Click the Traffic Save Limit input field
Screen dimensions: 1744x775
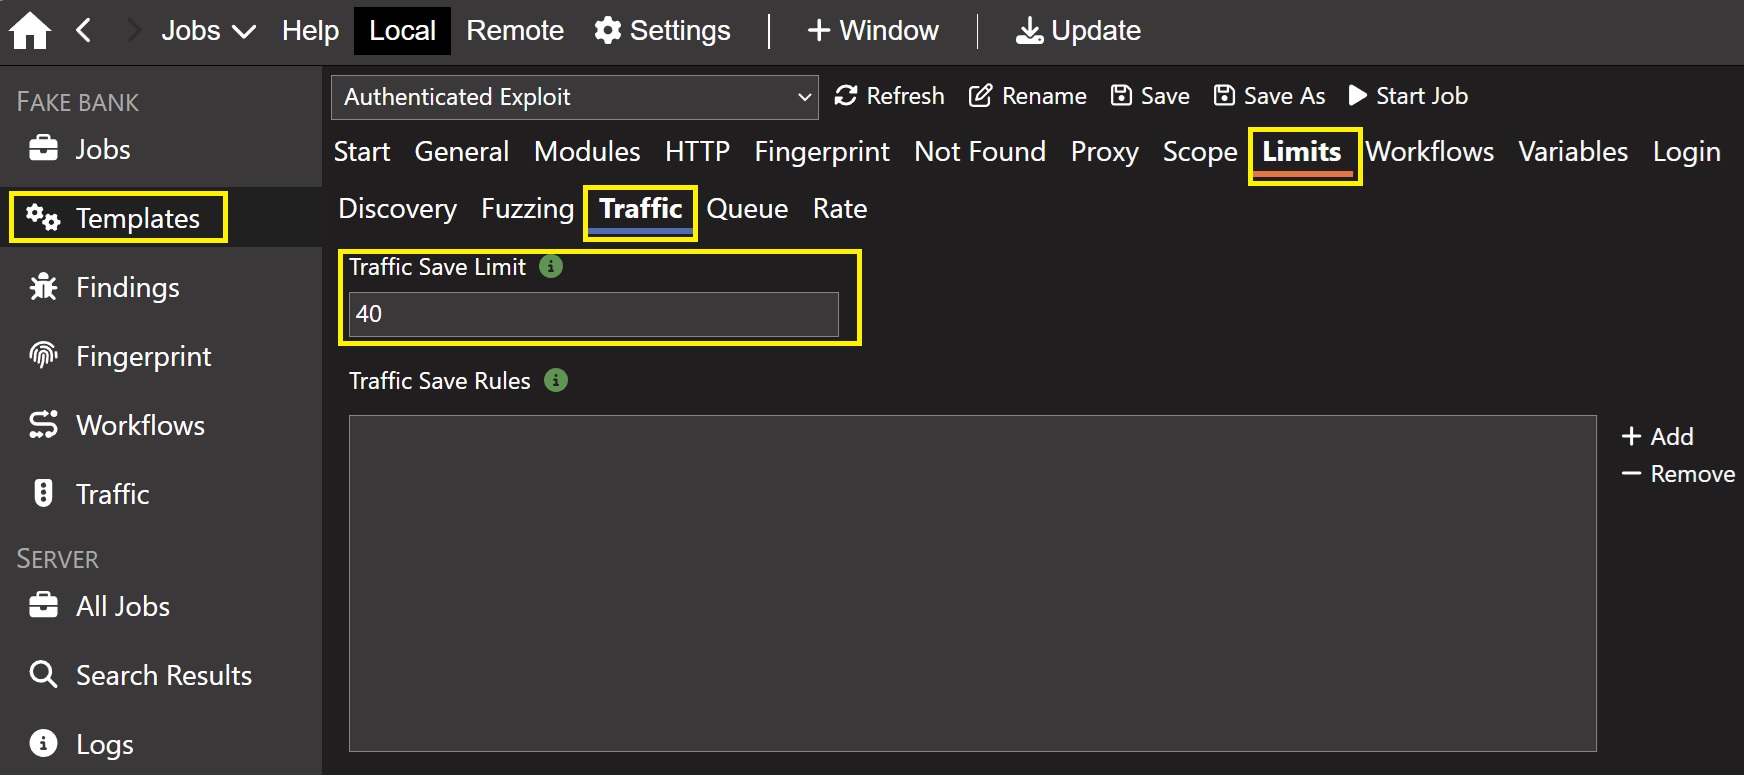(x=593, y=315)
